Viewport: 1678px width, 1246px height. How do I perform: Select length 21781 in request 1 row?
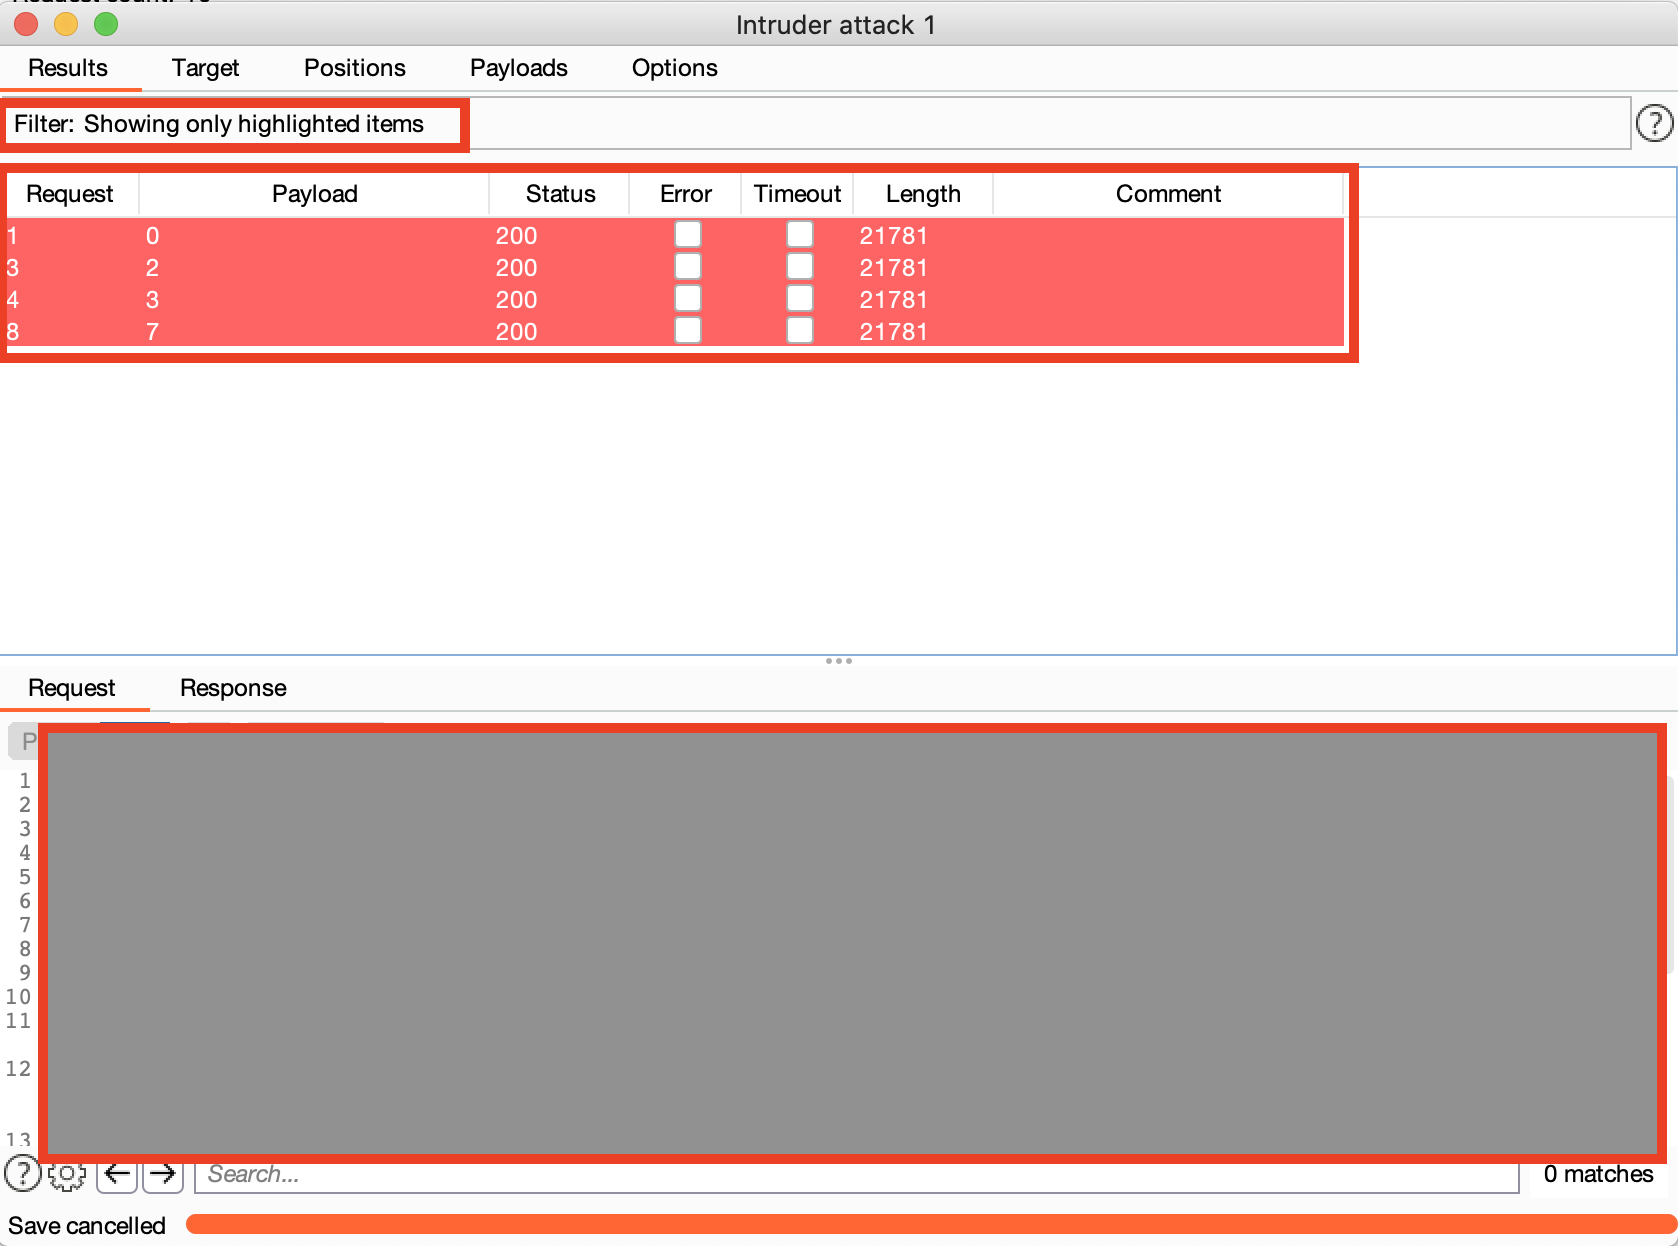(894, 236)
